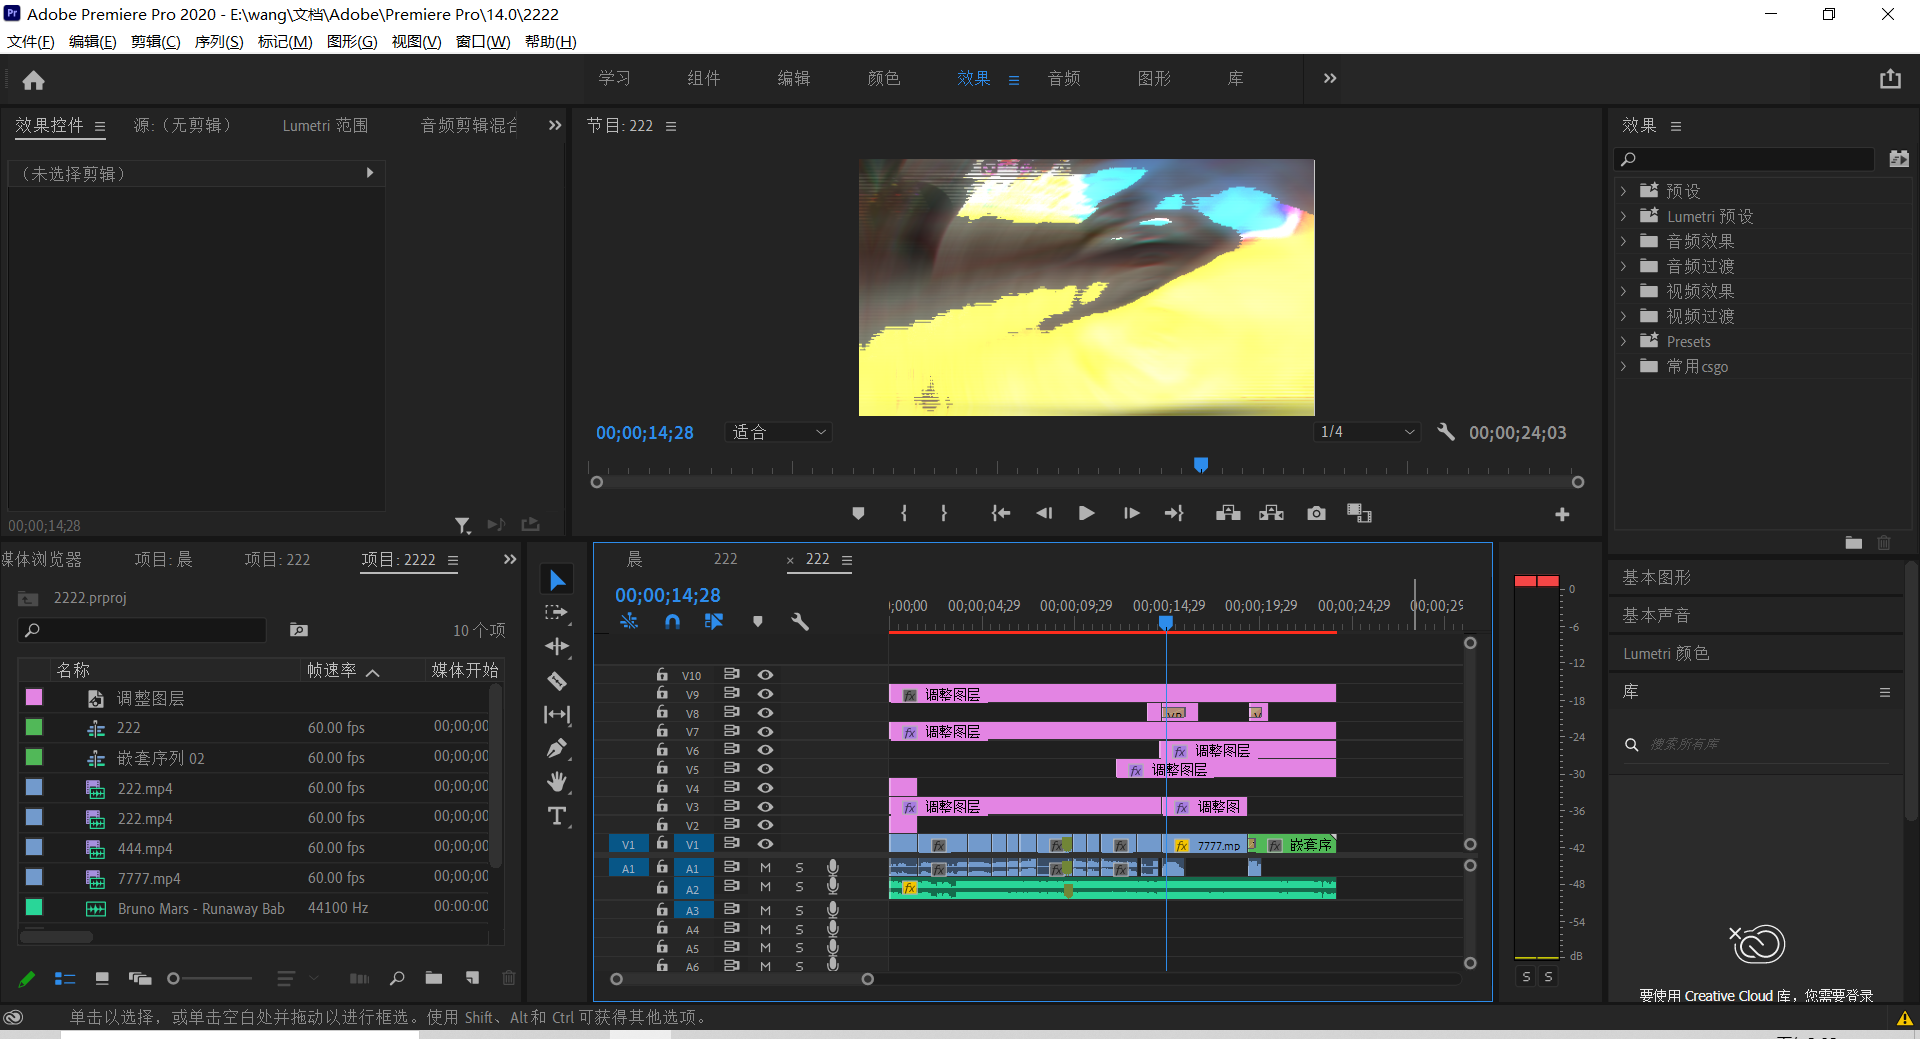The width and height of the screenshot is (1920, 1039).
Task: Expand the 视频效果 folder
Action: coord(1623,291)
